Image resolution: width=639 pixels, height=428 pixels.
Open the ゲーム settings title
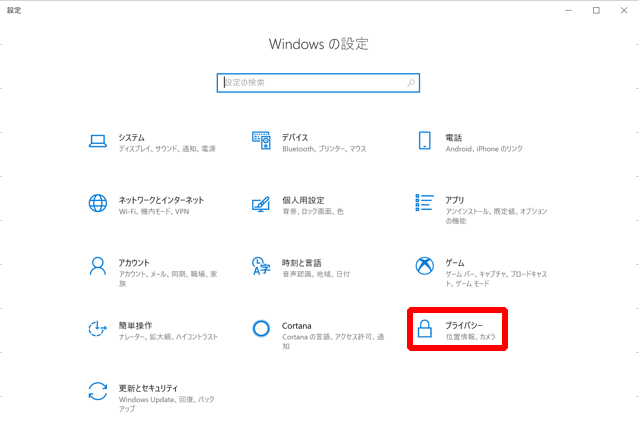pos(455,263)
